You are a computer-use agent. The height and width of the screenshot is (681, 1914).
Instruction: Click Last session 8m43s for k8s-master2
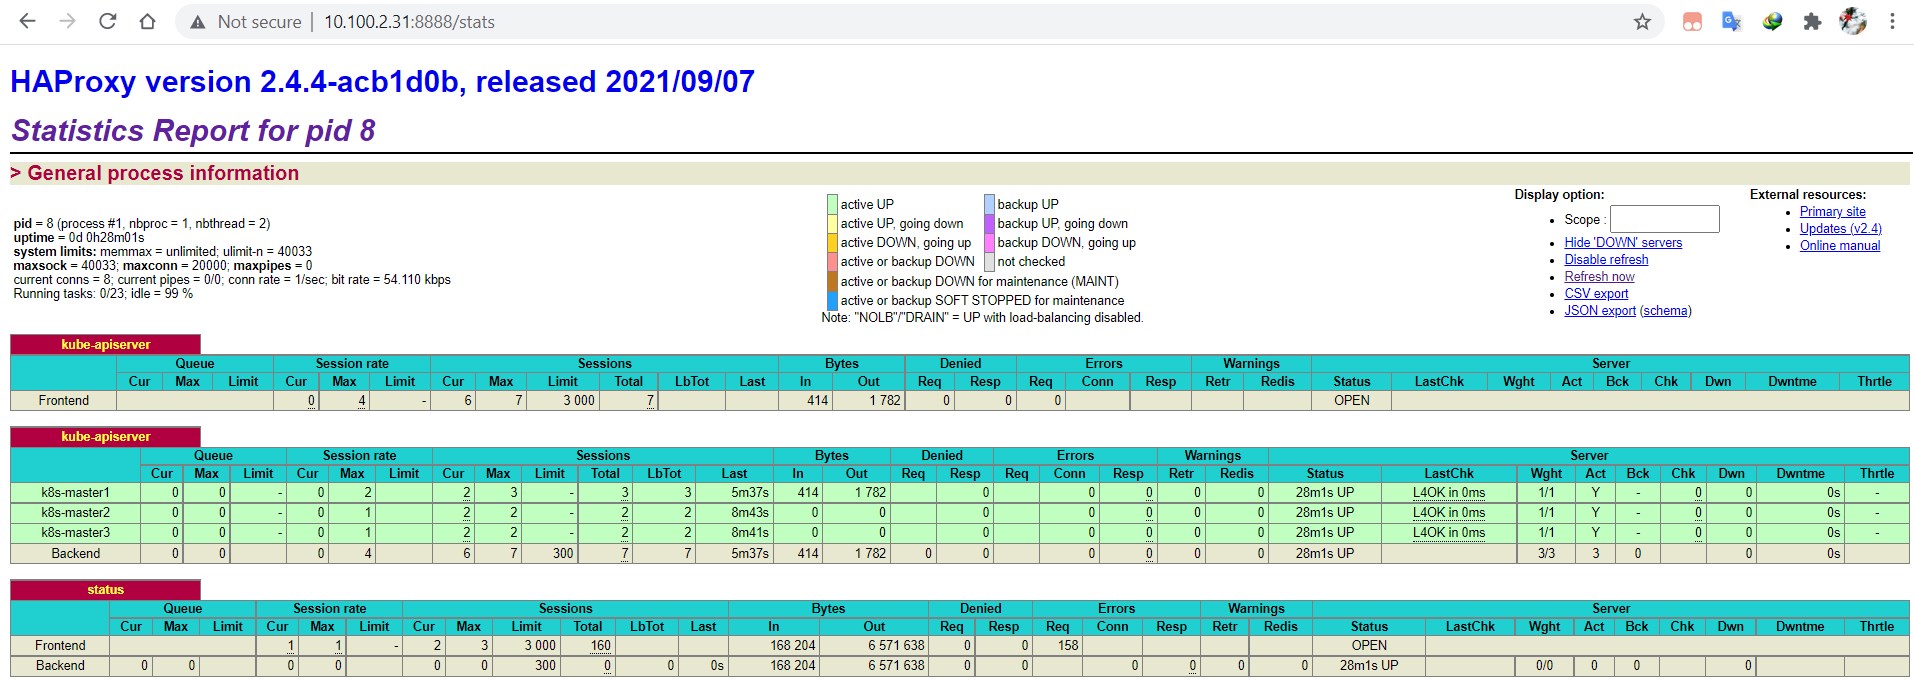coord(749,513)
